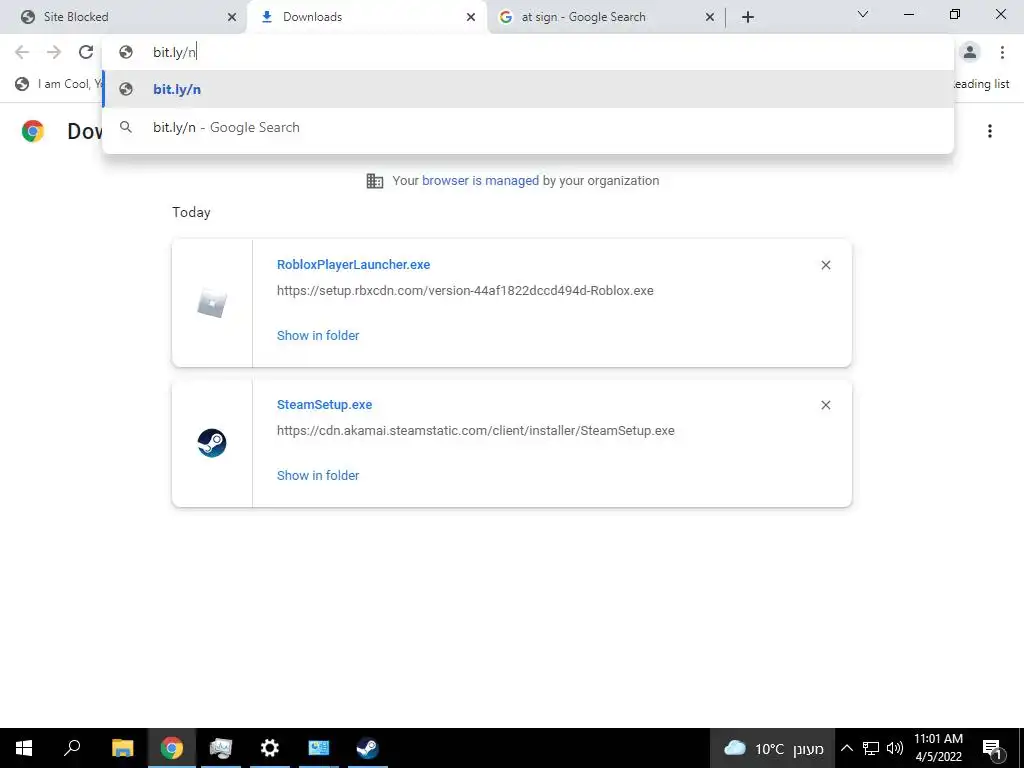Open the Control Panel taskbar icon
The width and height of the screenshot is (1024, 768).
(x=319, y=748)
